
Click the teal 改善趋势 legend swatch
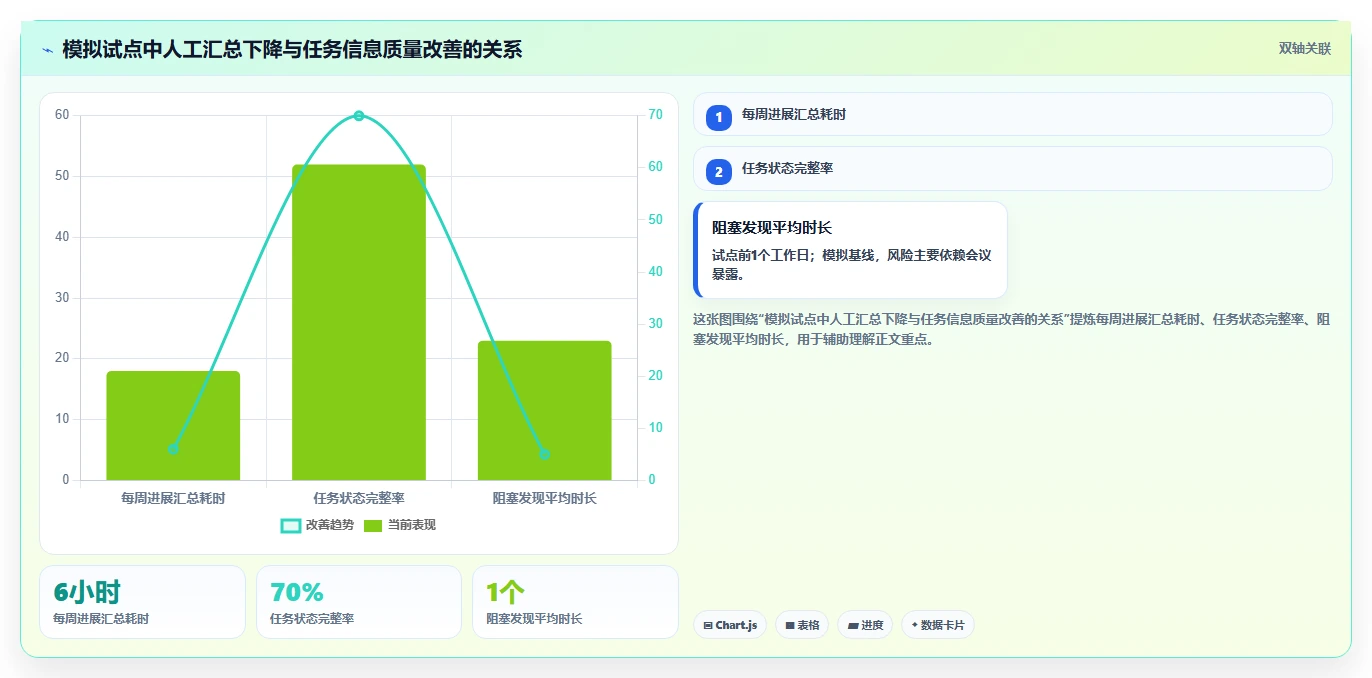[x=291, y=526]
